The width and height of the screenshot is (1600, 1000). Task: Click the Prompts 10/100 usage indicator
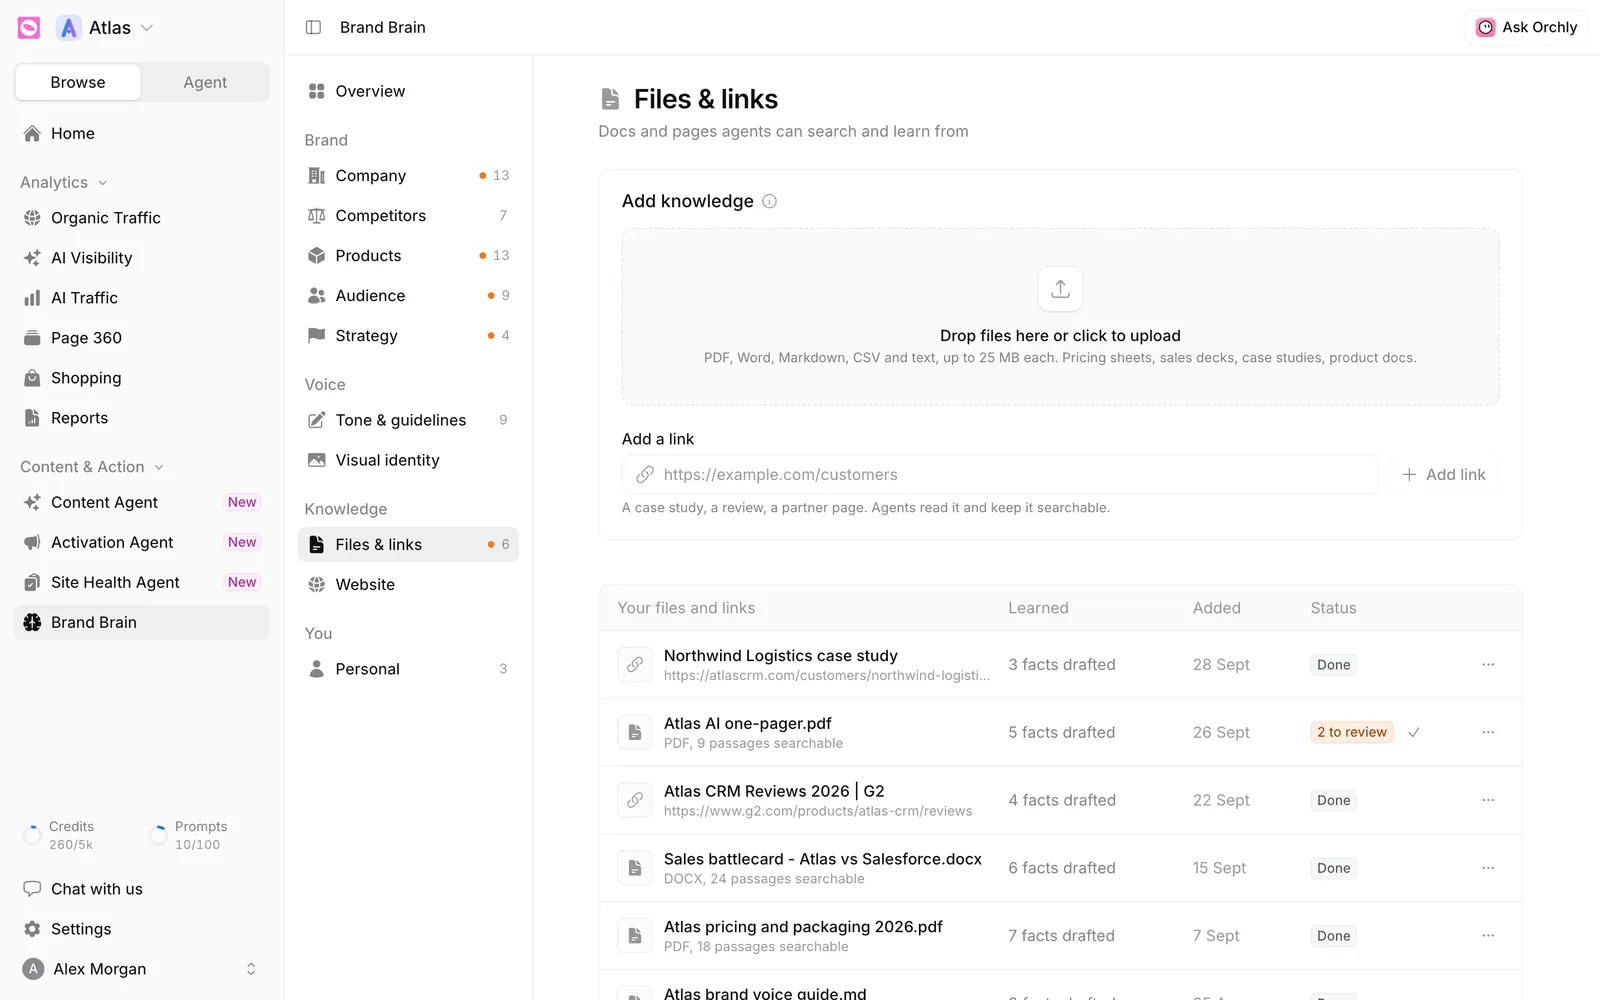[188, 835]
